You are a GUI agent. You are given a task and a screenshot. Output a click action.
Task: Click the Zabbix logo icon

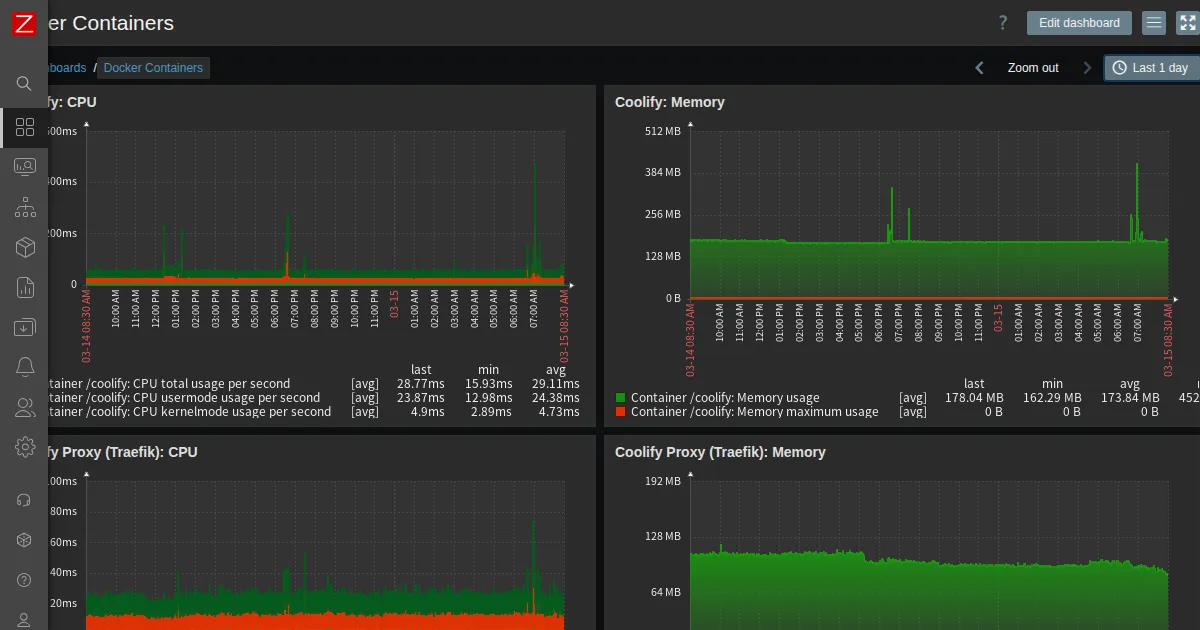click(x=24, y=24)
